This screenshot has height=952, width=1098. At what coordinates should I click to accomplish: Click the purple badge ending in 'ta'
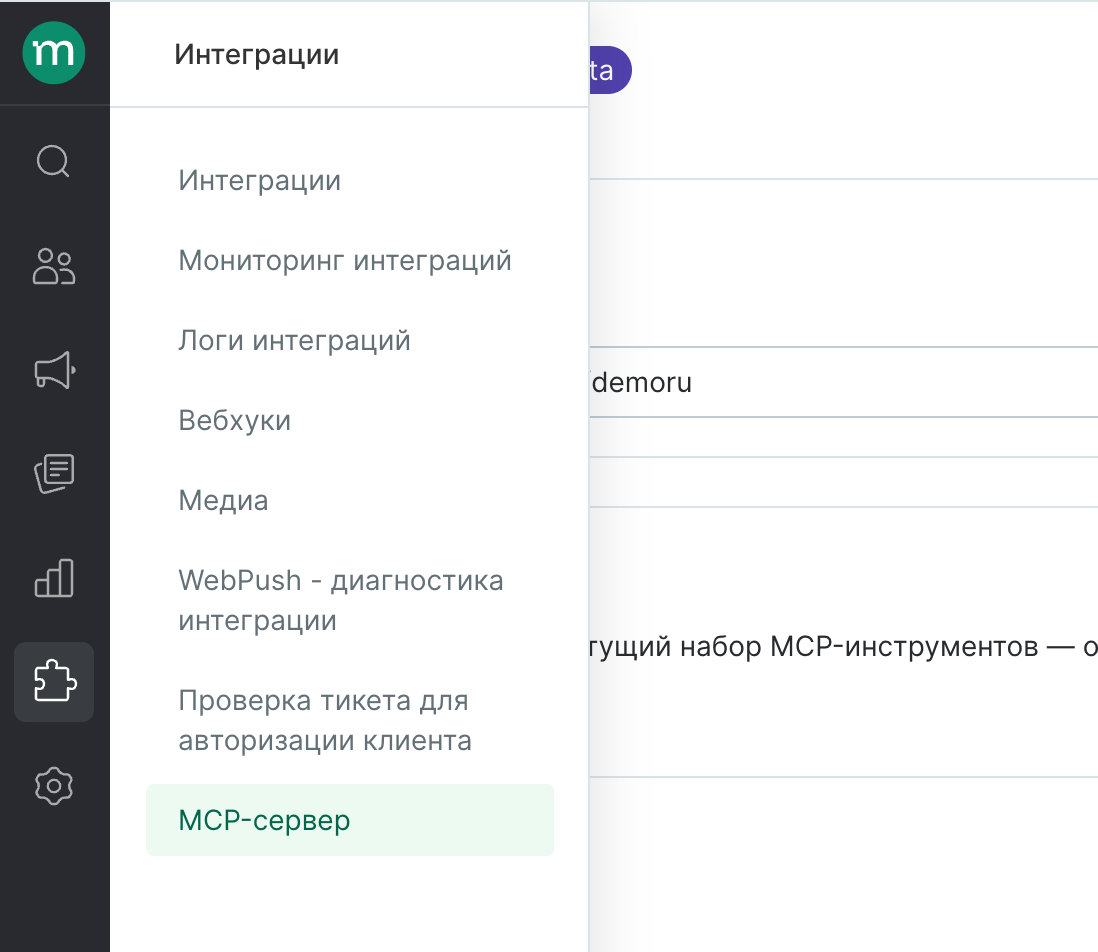pyautogui.click(x=610, y=70)
